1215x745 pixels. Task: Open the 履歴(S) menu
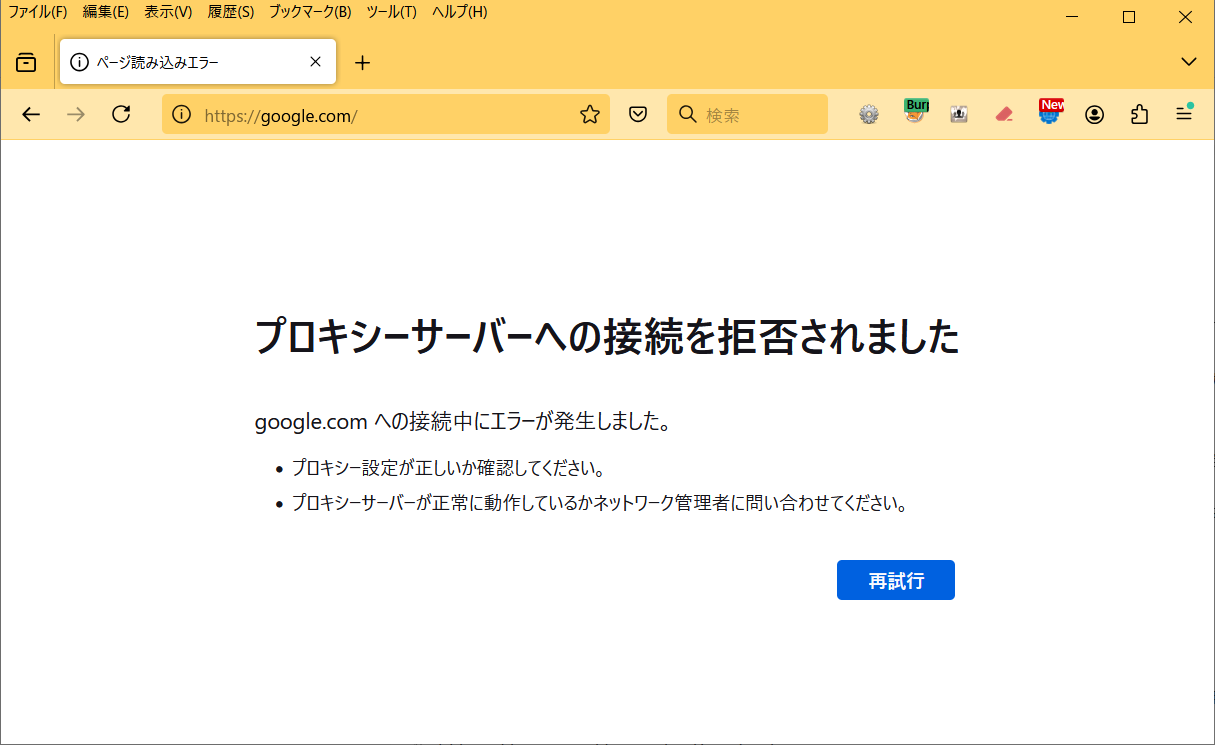coord(231,12)
